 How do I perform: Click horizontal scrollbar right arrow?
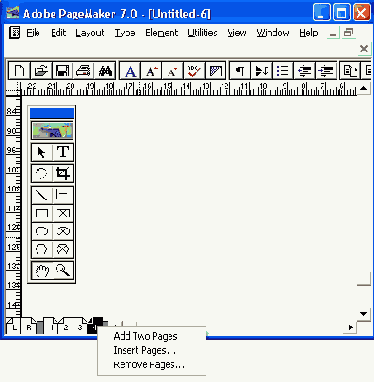click(350, 327)
